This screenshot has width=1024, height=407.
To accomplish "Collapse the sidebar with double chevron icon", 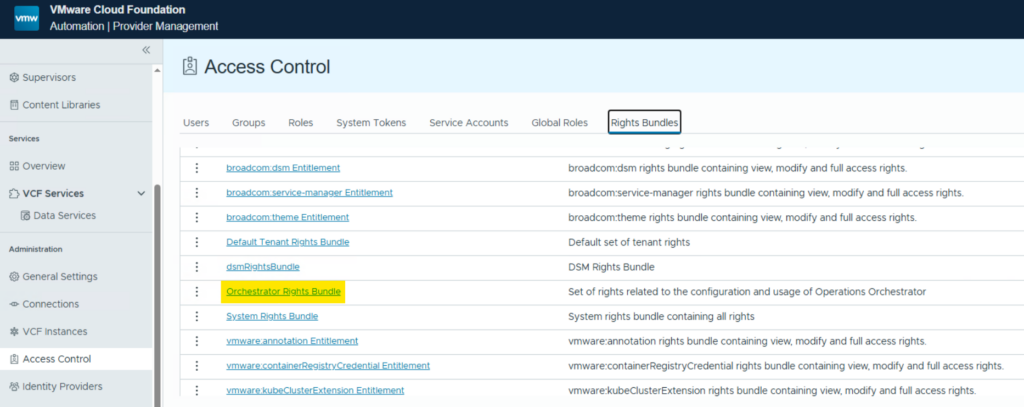I will coord(146,49).
